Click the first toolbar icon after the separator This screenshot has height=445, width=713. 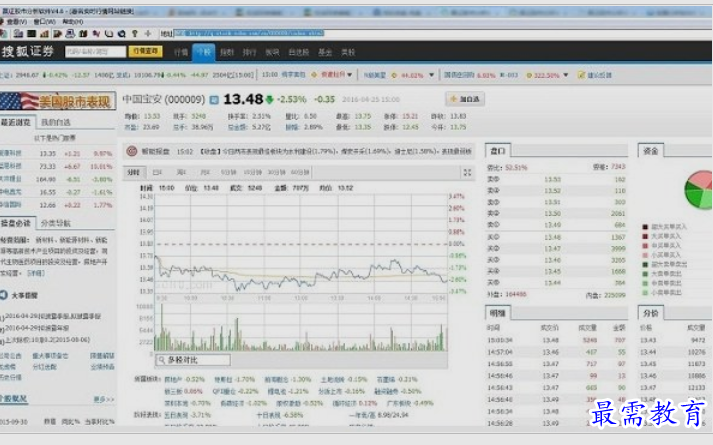18,34
